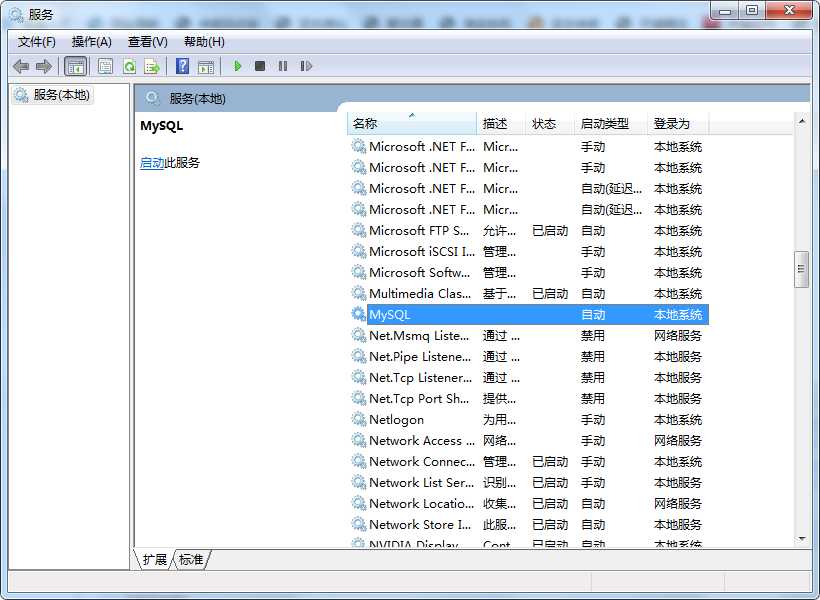Start the service with the green play icon
Image resolution: width=820 pixels, height=600 pixels.
point(237,66)
